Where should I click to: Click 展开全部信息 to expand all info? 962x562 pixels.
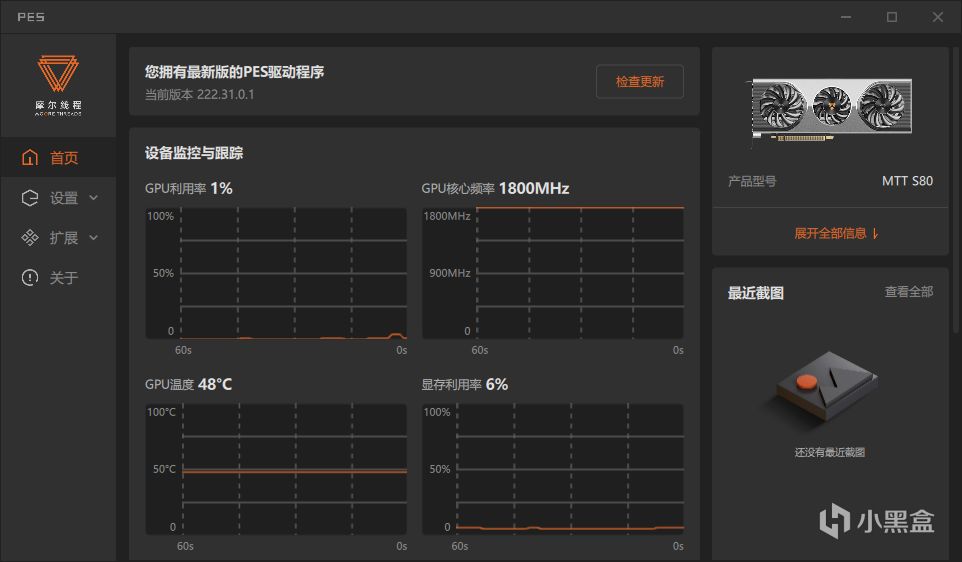tap(837, 233)
